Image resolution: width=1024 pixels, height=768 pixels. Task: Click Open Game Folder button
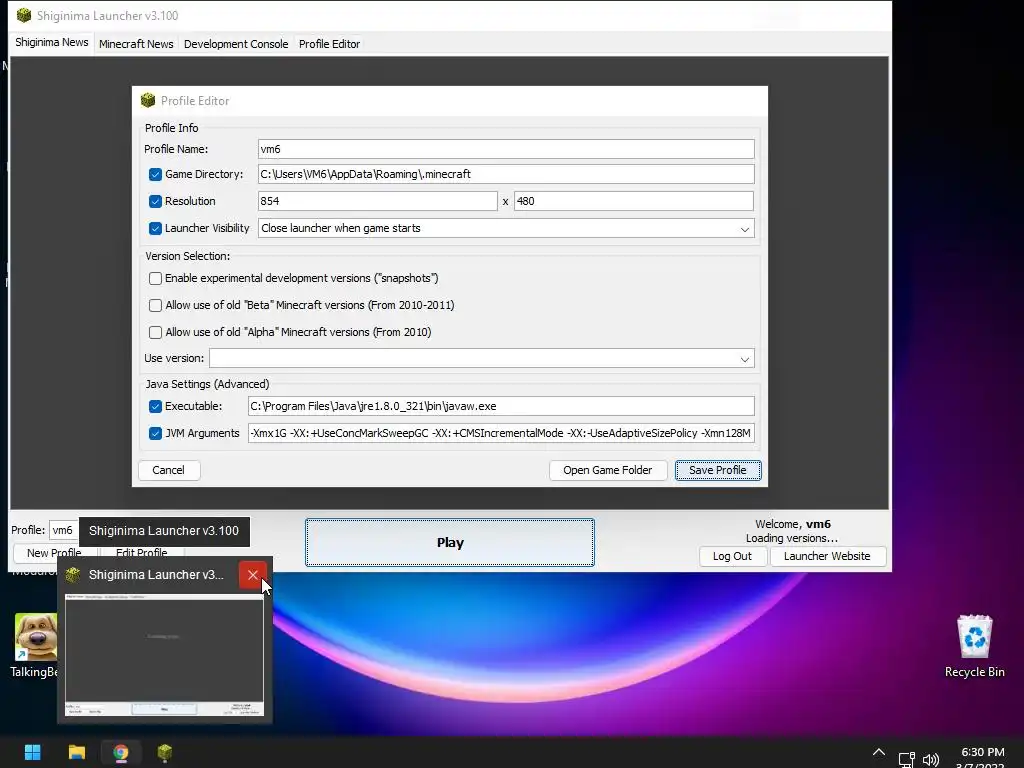point(607,470)
